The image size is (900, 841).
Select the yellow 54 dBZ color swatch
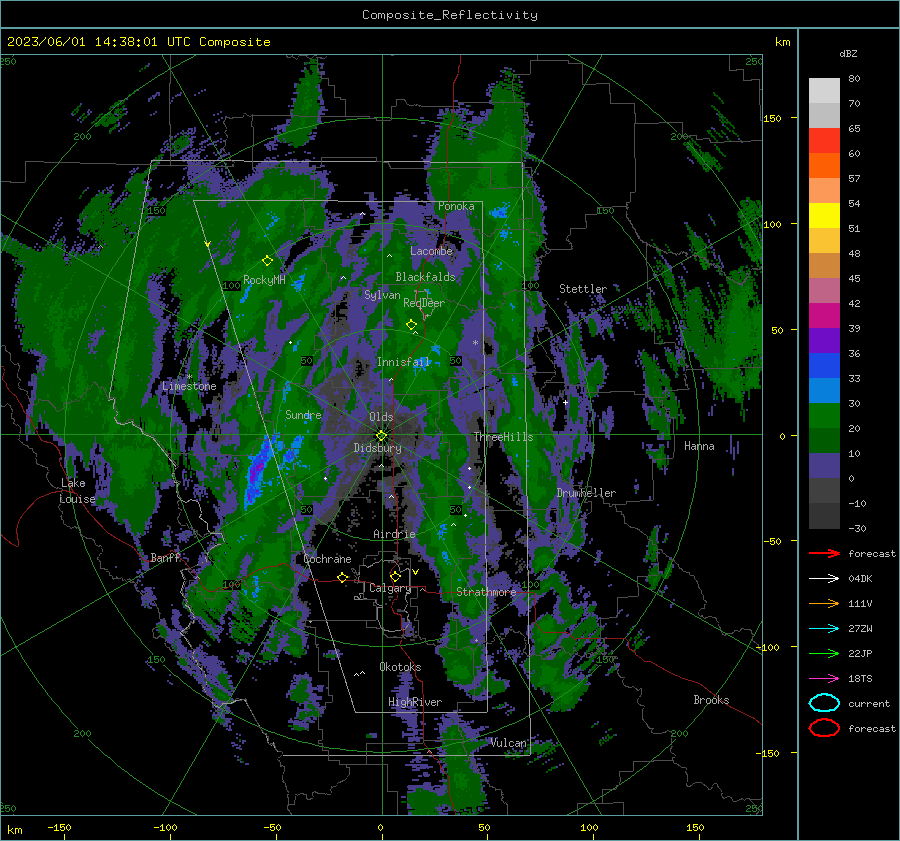tap(824, 216)
